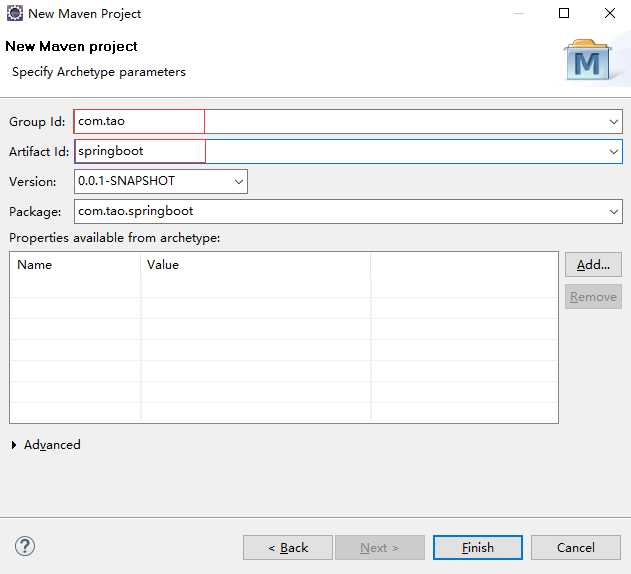Screen dimensions: 631x574
Task: Maximize the New Maven Project window
Action: pos(564,13)
